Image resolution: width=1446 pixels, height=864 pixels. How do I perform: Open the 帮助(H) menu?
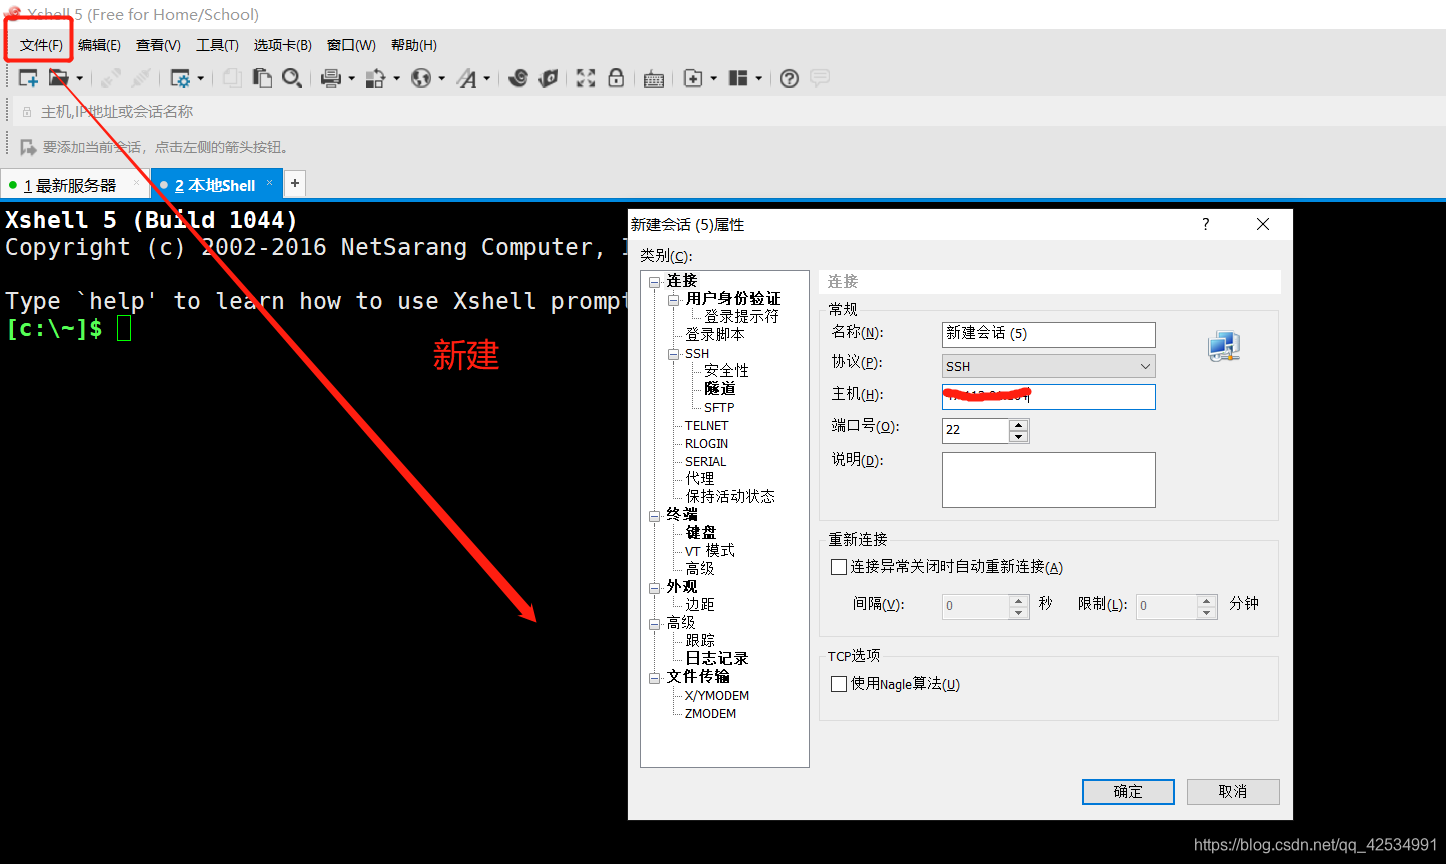click(413, 45)
